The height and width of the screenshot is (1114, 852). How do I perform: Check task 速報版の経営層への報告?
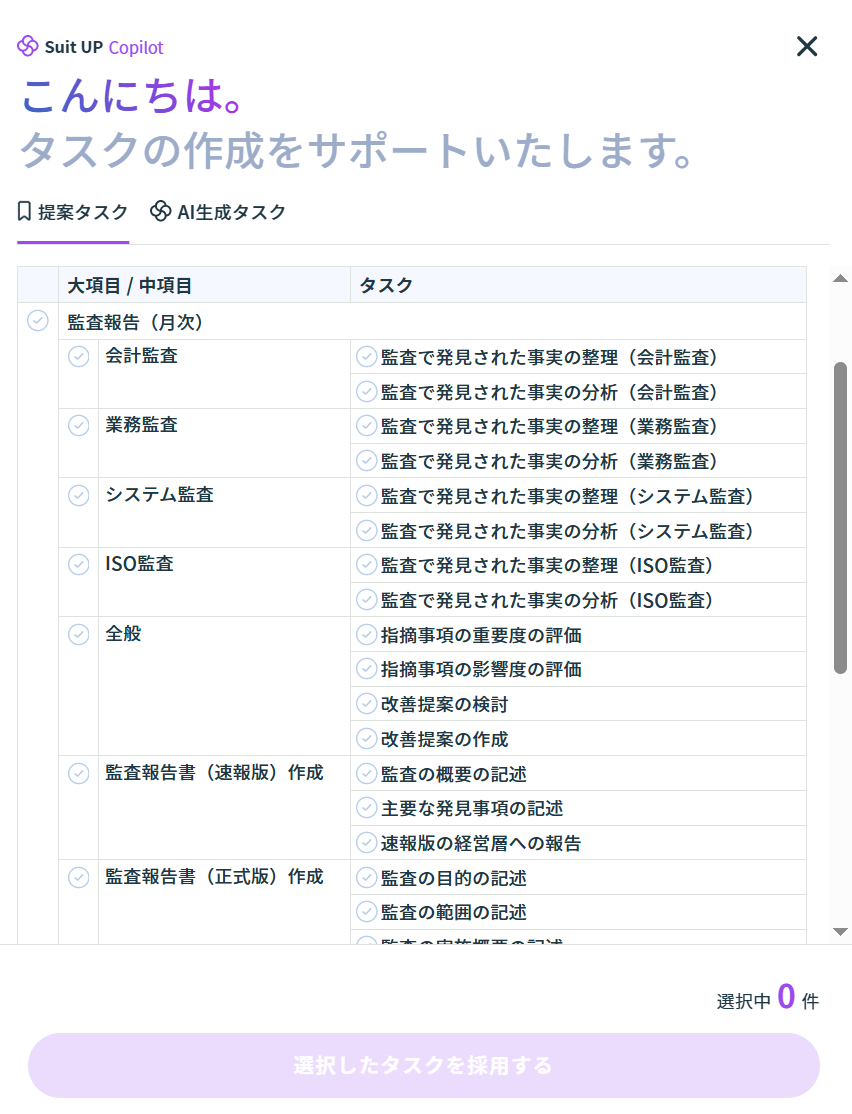[x=367, y=843]
